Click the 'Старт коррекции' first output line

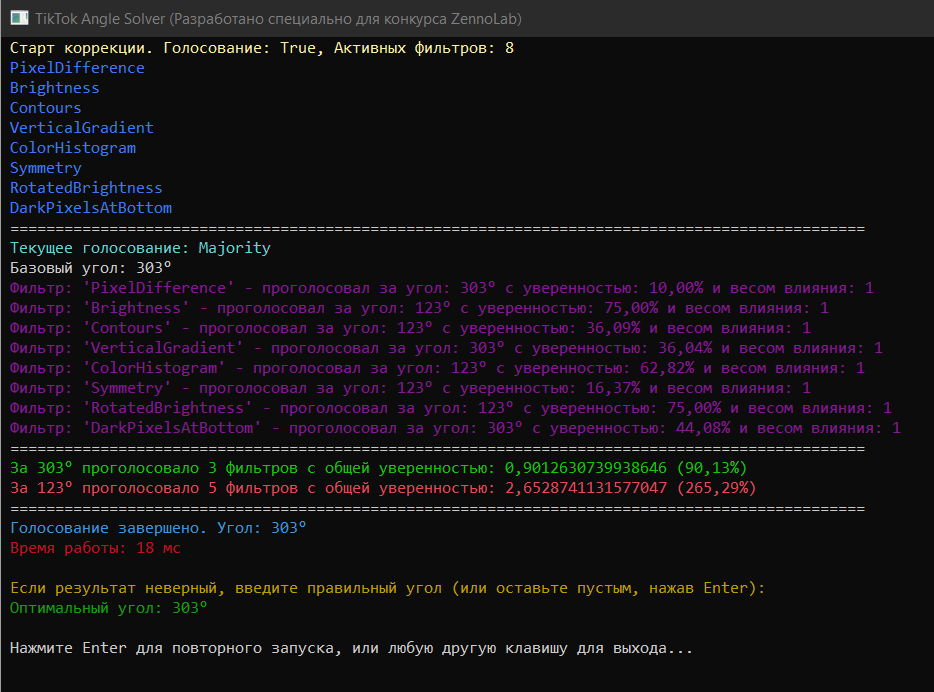coord(262,48)
